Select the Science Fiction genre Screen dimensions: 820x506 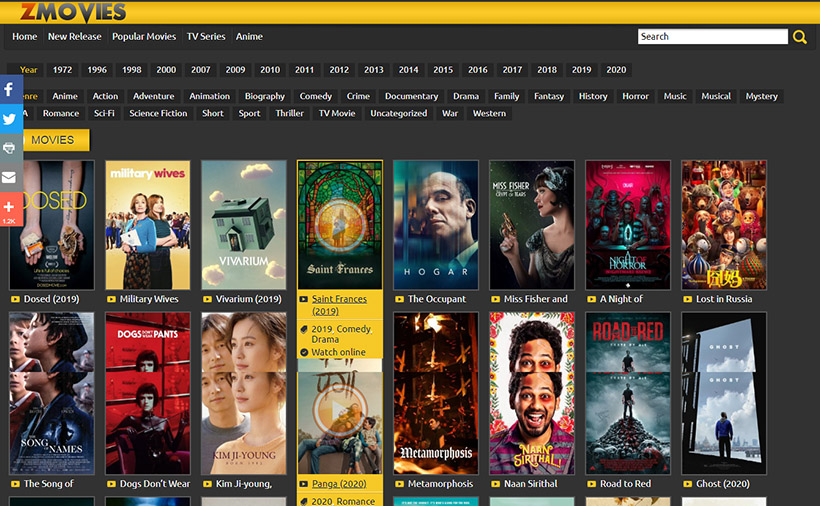tap(158, 113)
